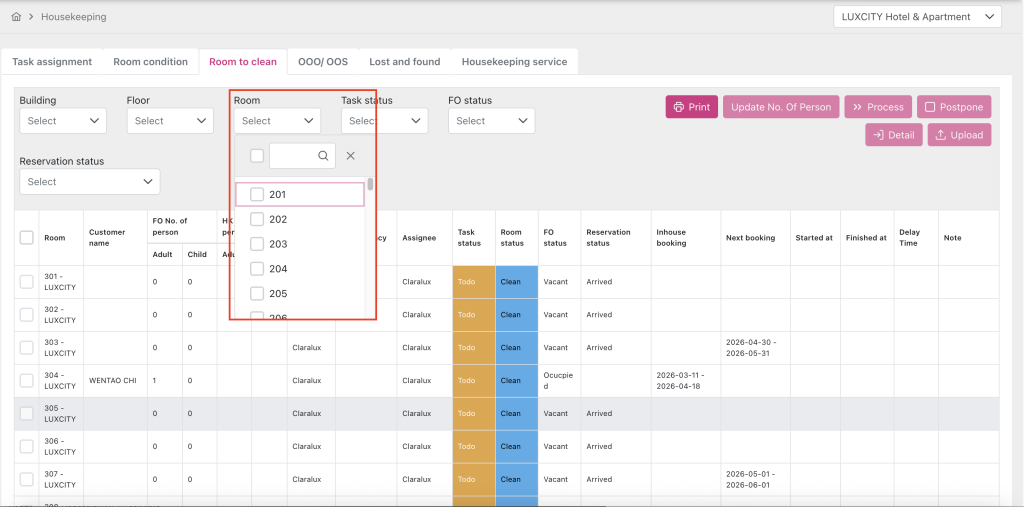Expand the Reservation status dropdown
Viewport: 1024px width, 507px height.
pyautogui.click(x=89, y=182)
